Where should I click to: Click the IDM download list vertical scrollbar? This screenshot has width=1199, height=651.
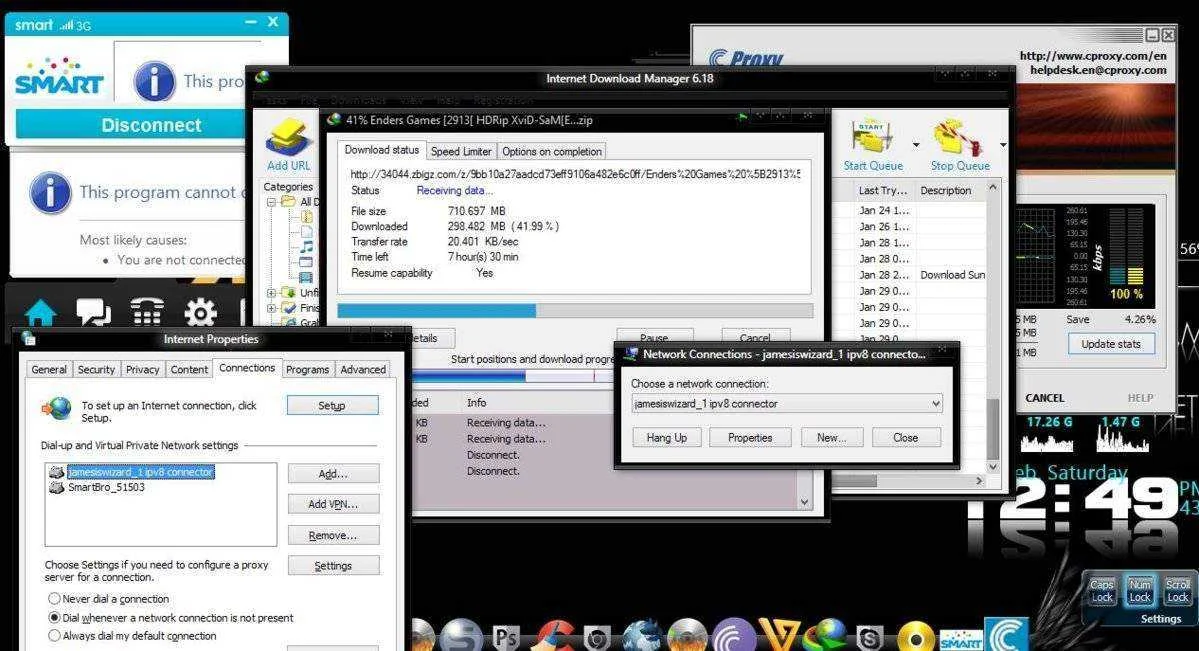click(x=993, y=329)
